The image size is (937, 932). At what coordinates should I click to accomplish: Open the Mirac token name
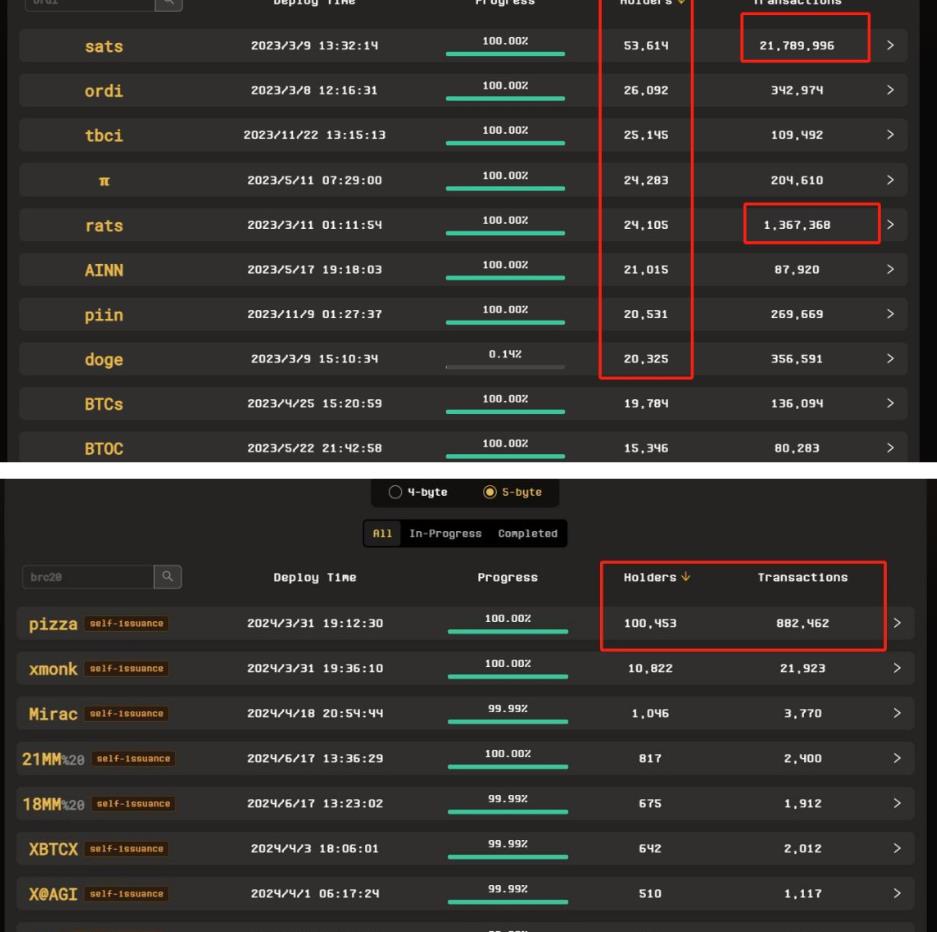53,713
